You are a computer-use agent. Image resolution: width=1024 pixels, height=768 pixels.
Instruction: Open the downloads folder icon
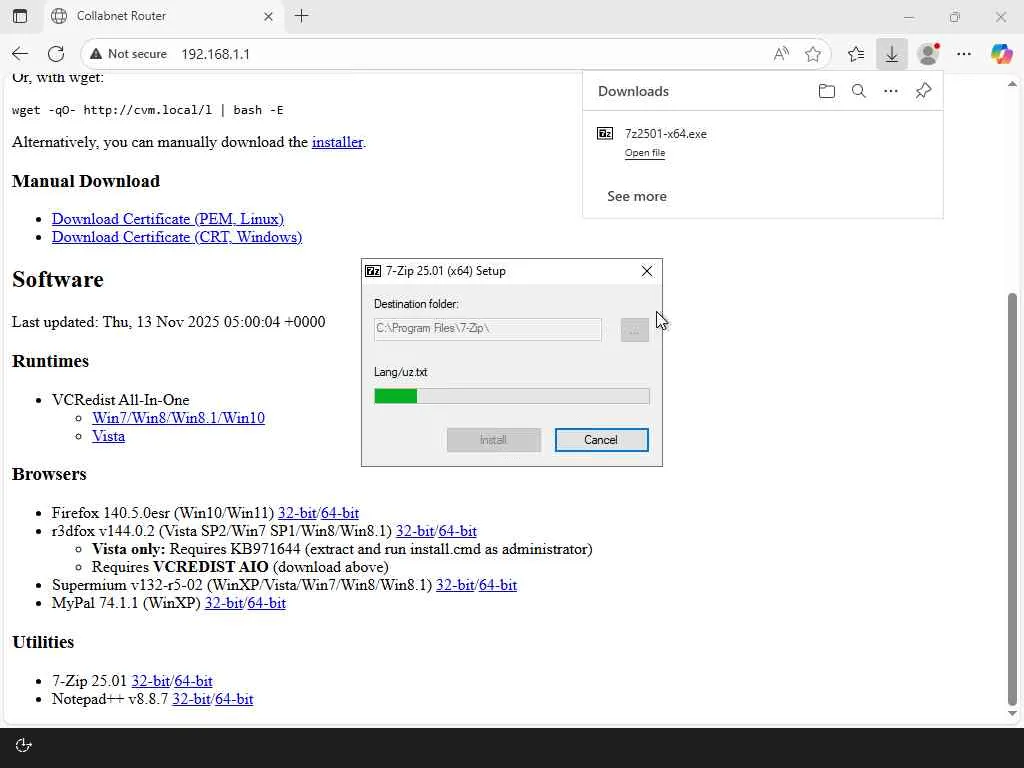tap(827, 91)
